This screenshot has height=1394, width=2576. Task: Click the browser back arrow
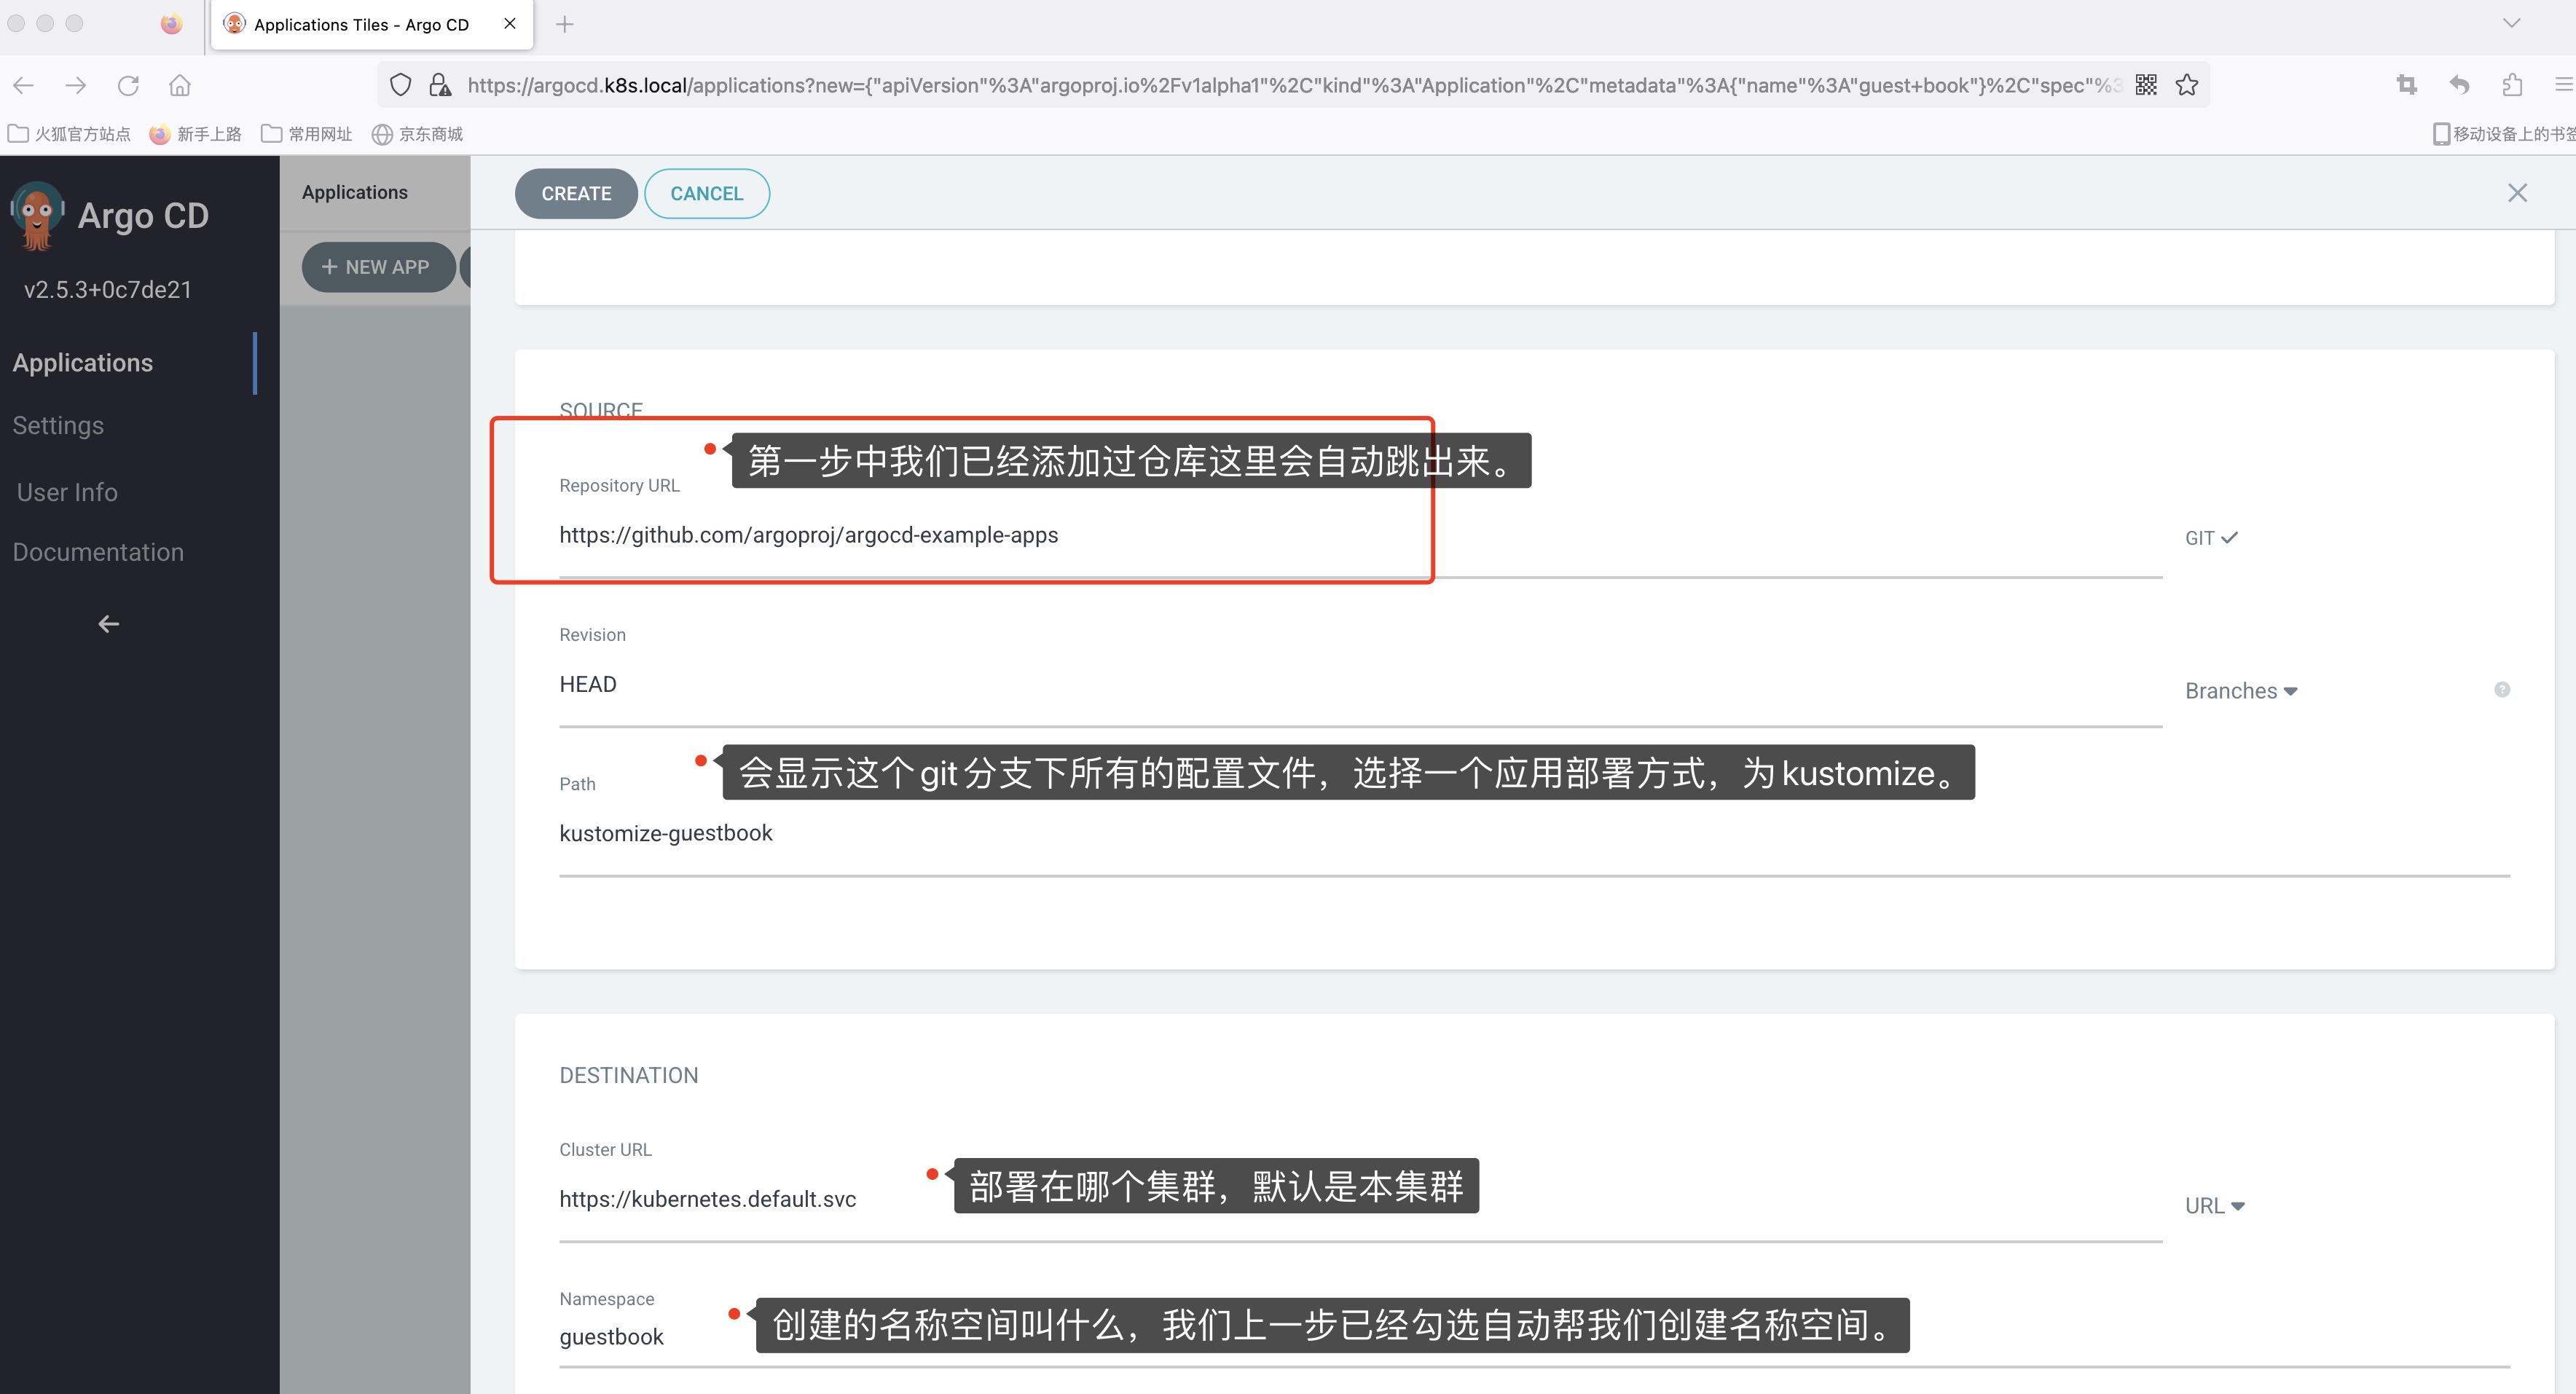coord(24,86)
